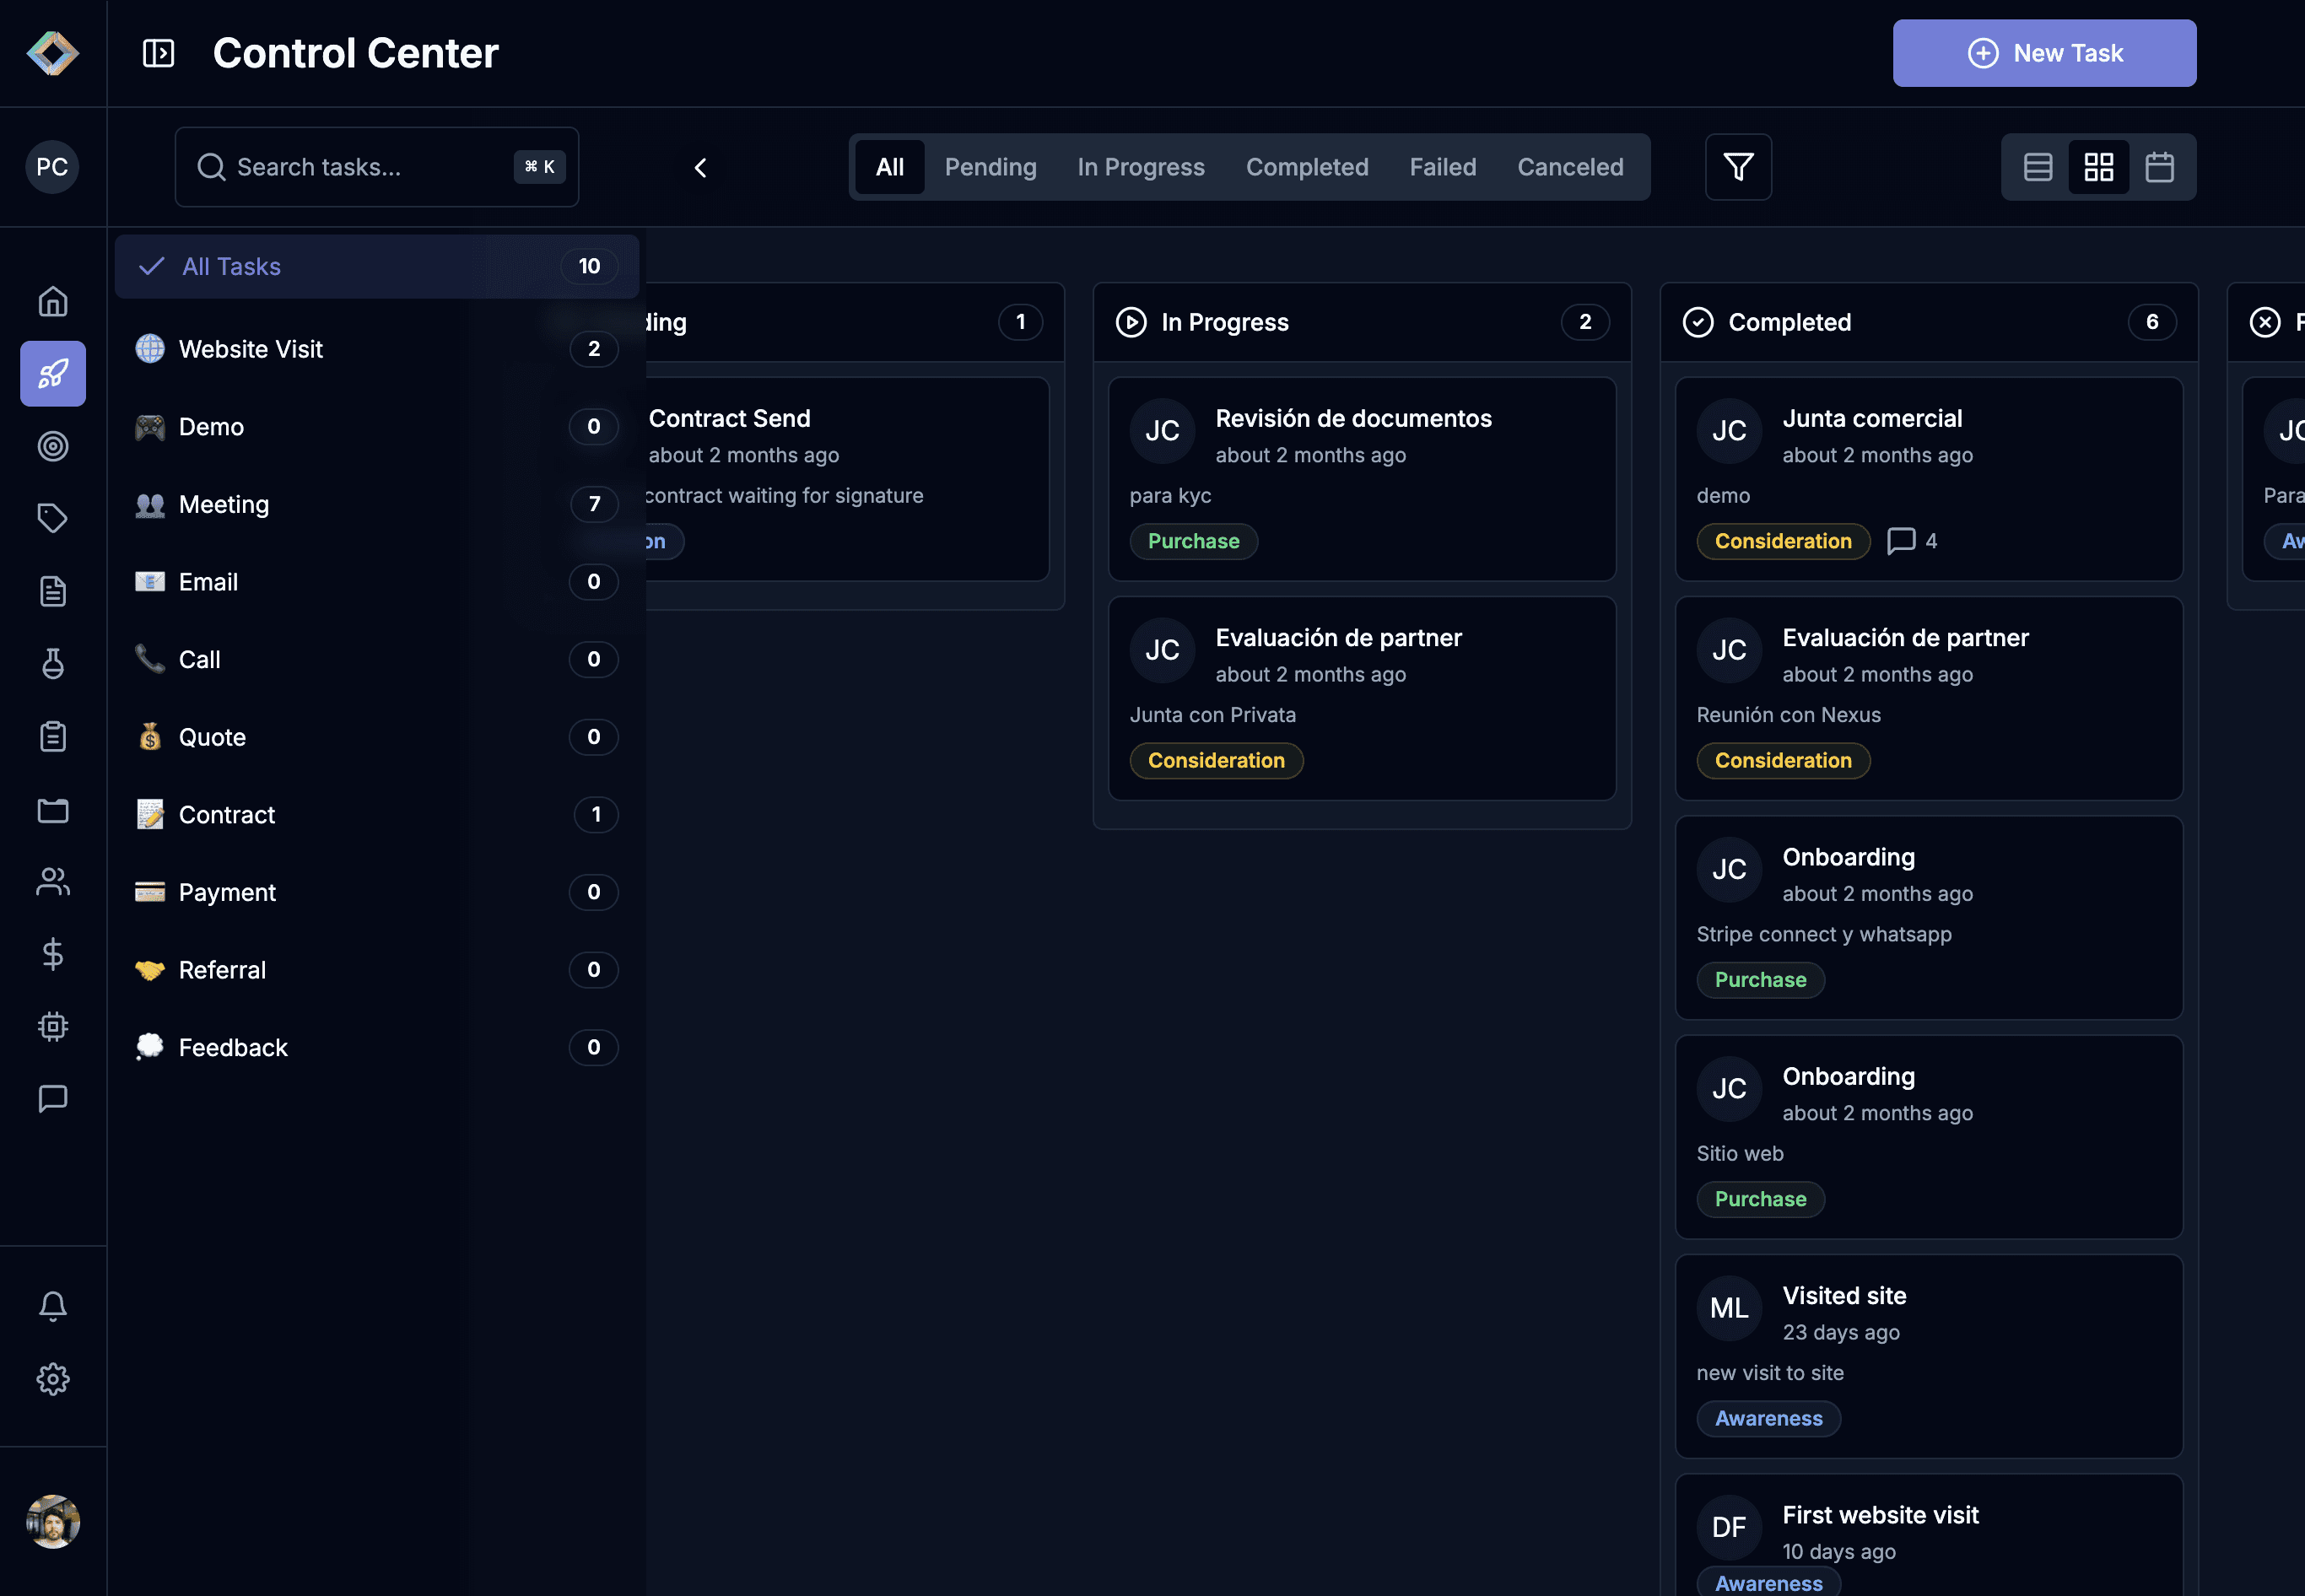Filter by Meeting task type
The image size is (2305, 1596).
click(377, 504)
